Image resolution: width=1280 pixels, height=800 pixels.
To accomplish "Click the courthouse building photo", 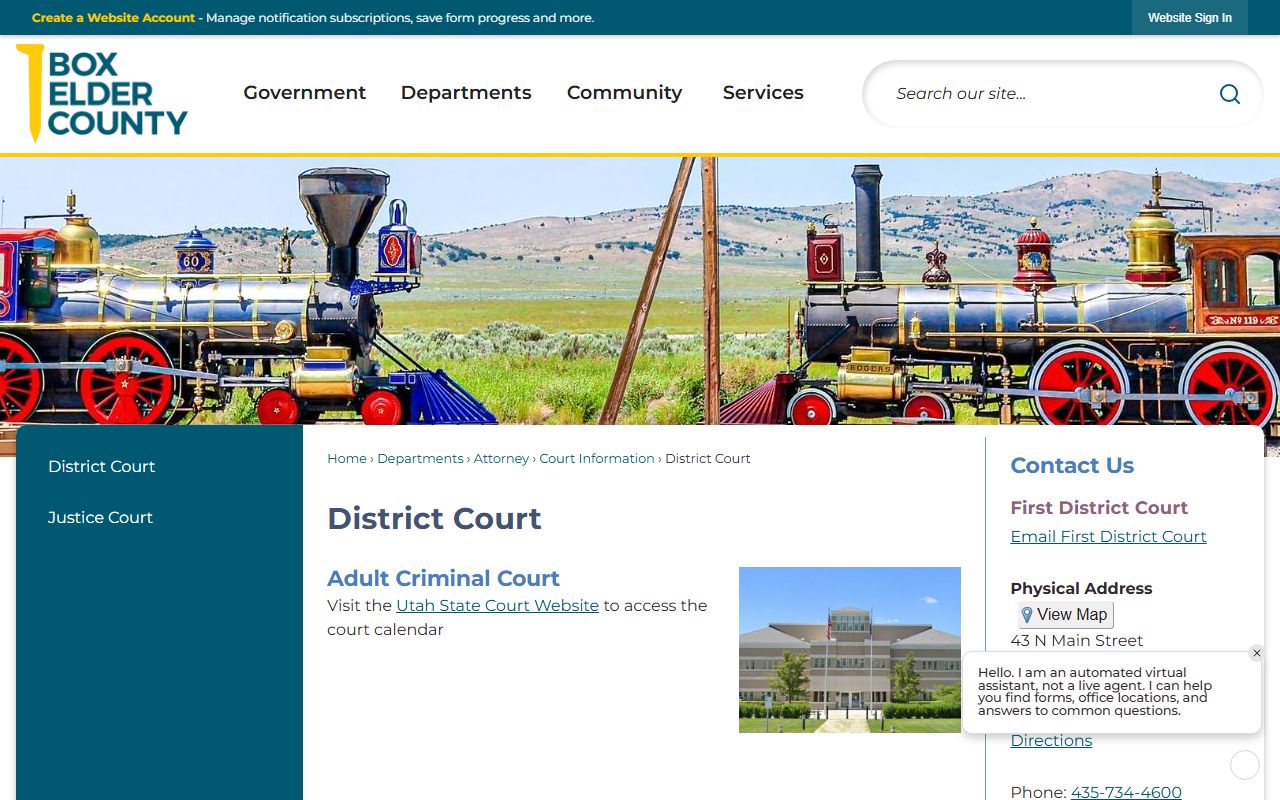I will tap(850, 650).
